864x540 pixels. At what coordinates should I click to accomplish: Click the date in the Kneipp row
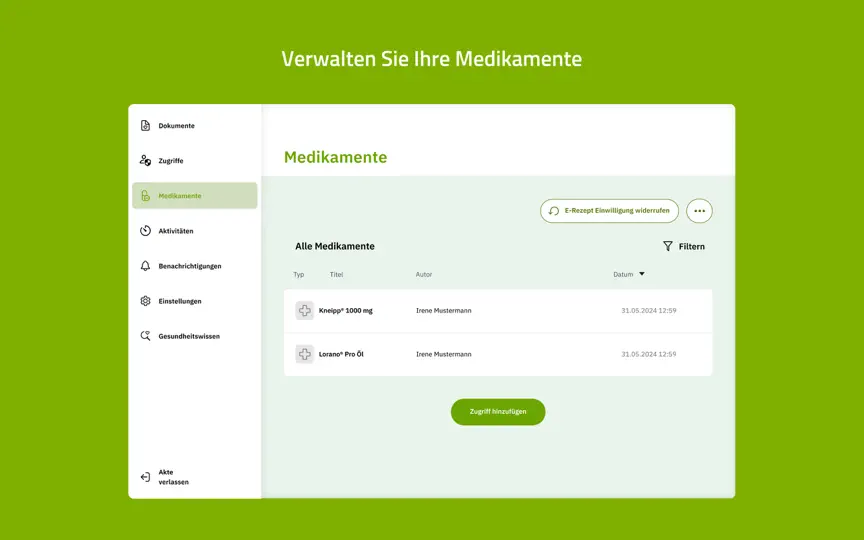click(649, 311)
